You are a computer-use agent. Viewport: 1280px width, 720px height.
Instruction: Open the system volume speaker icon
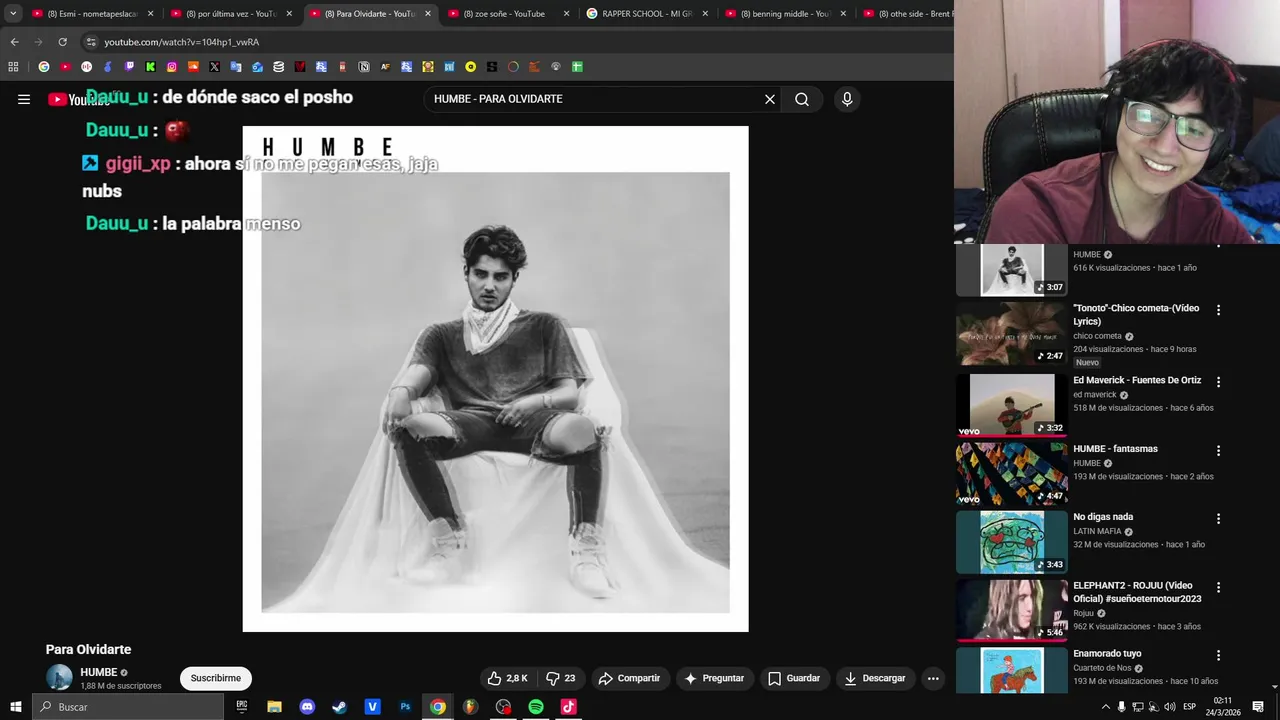click(x=1170, y=707)
